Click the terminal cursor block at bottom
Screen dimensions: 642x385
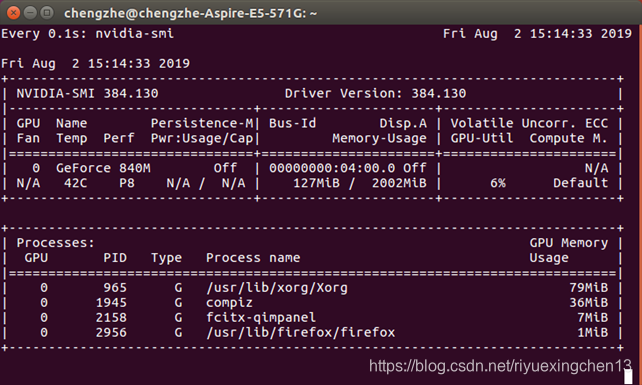pos(628,377)
